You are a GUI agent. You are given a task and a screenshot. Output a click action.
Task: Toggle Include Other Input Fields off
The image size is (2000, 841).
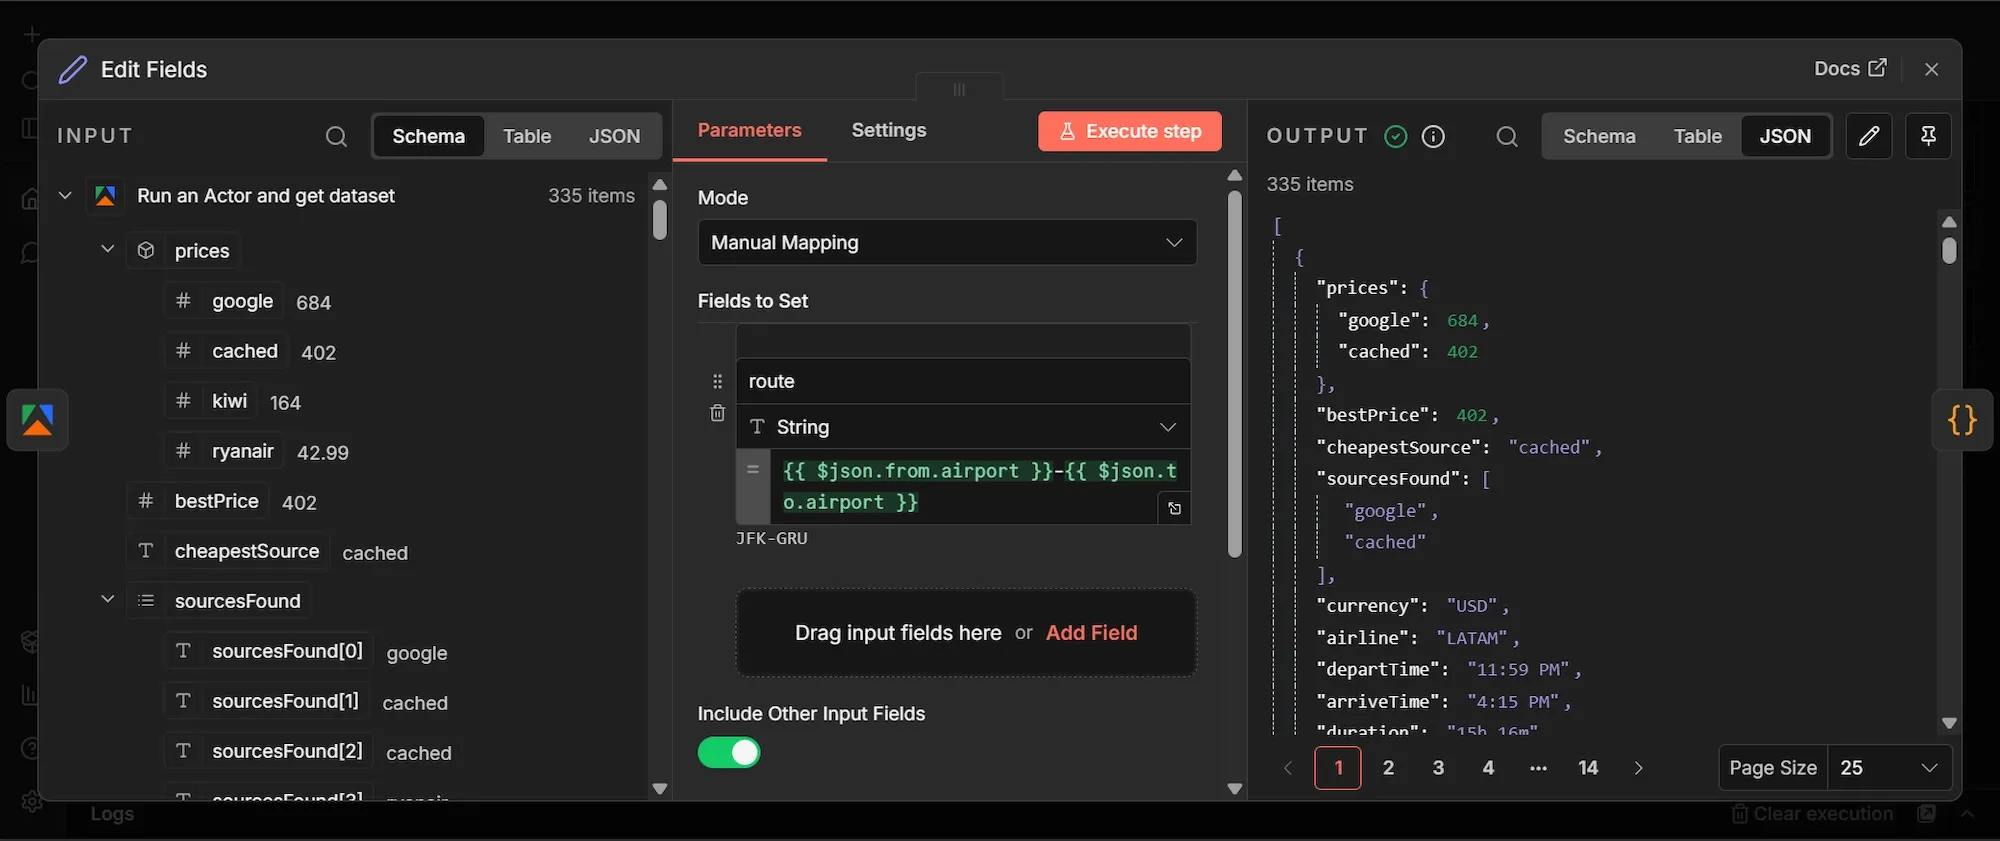(729, 753)
